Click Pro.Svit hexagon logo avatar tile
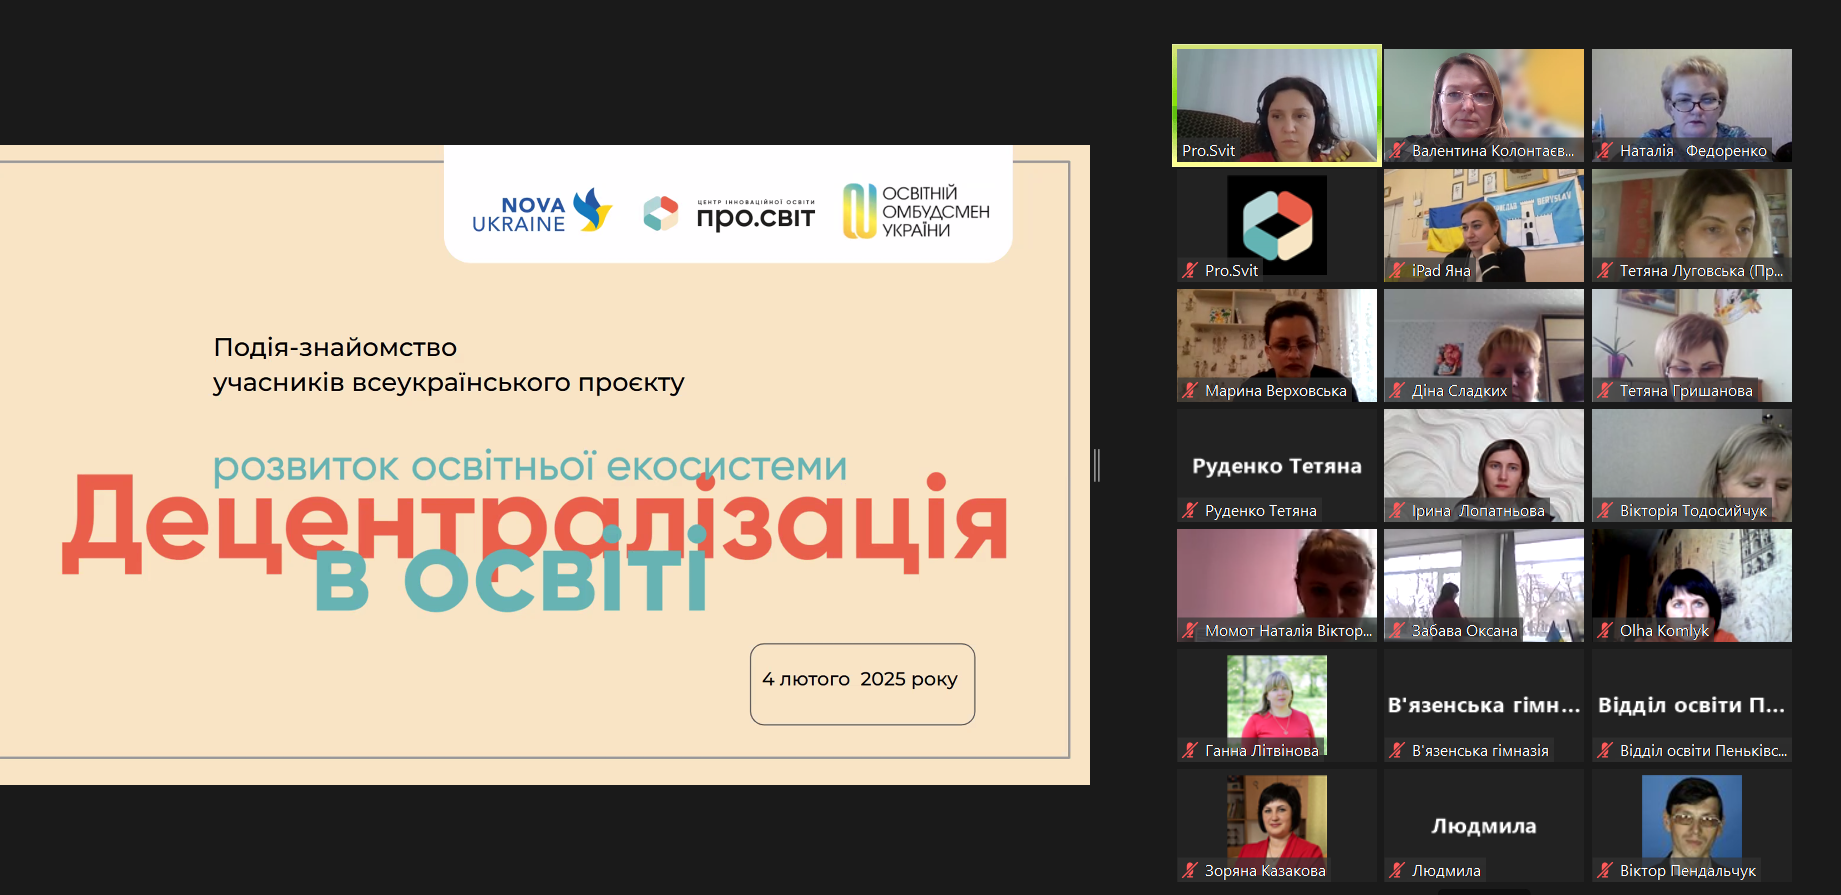Screen dimensions: 1841x895 click(1277, 225)
